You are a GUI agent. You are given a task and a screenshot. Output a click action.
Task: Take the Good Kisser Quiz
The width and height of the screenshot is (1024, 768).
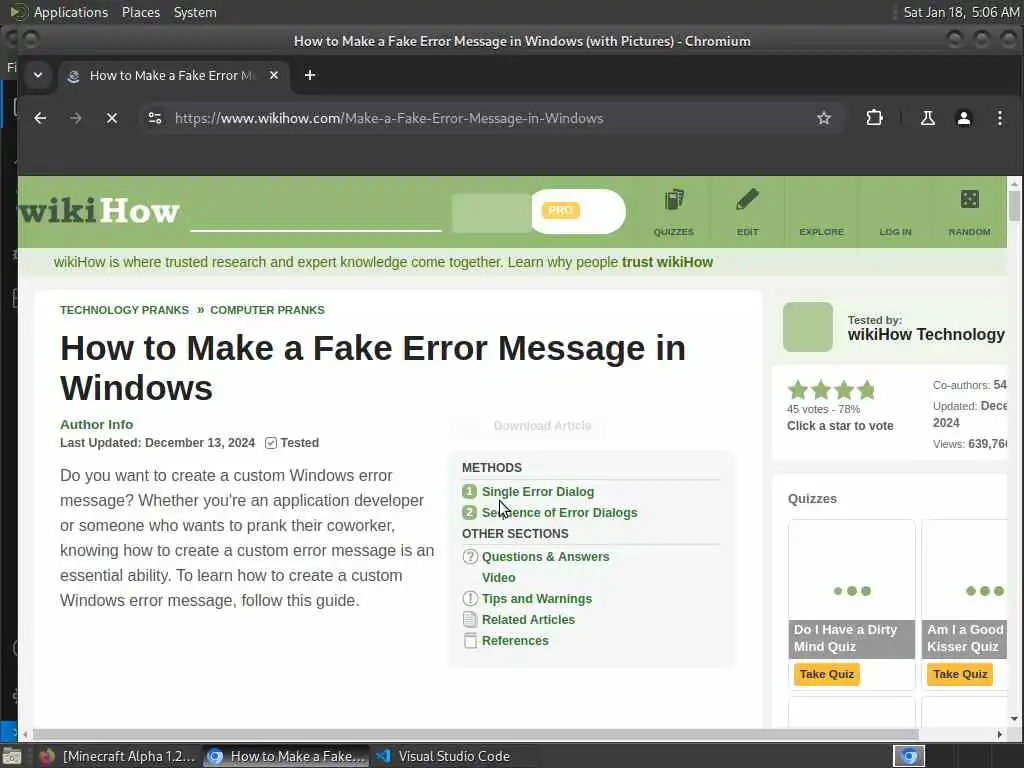[x=959, y=674]
